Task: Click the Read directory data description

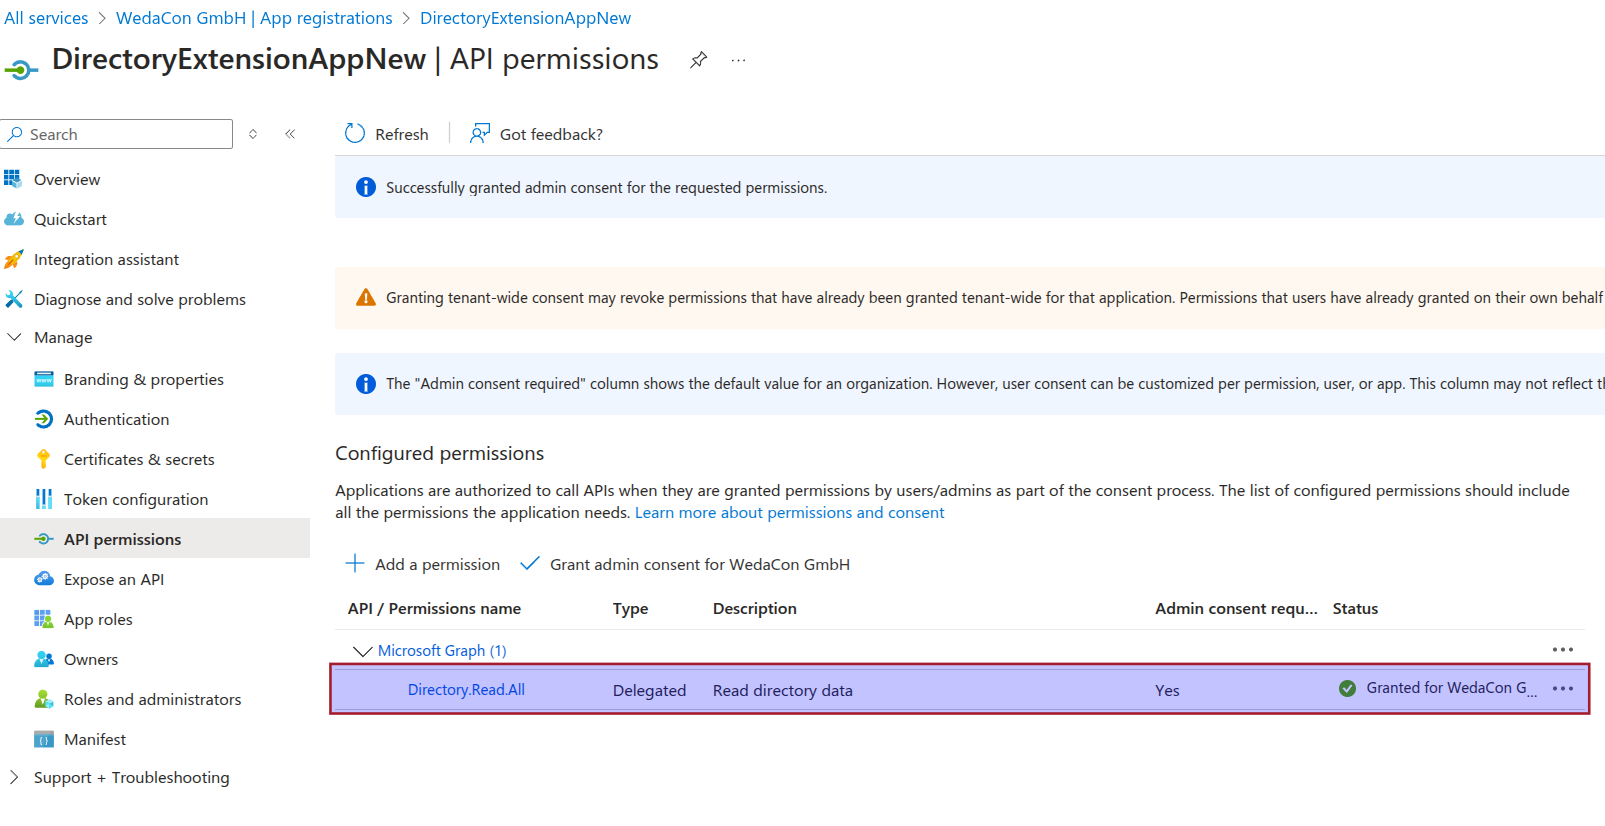Action: point(783,690)
